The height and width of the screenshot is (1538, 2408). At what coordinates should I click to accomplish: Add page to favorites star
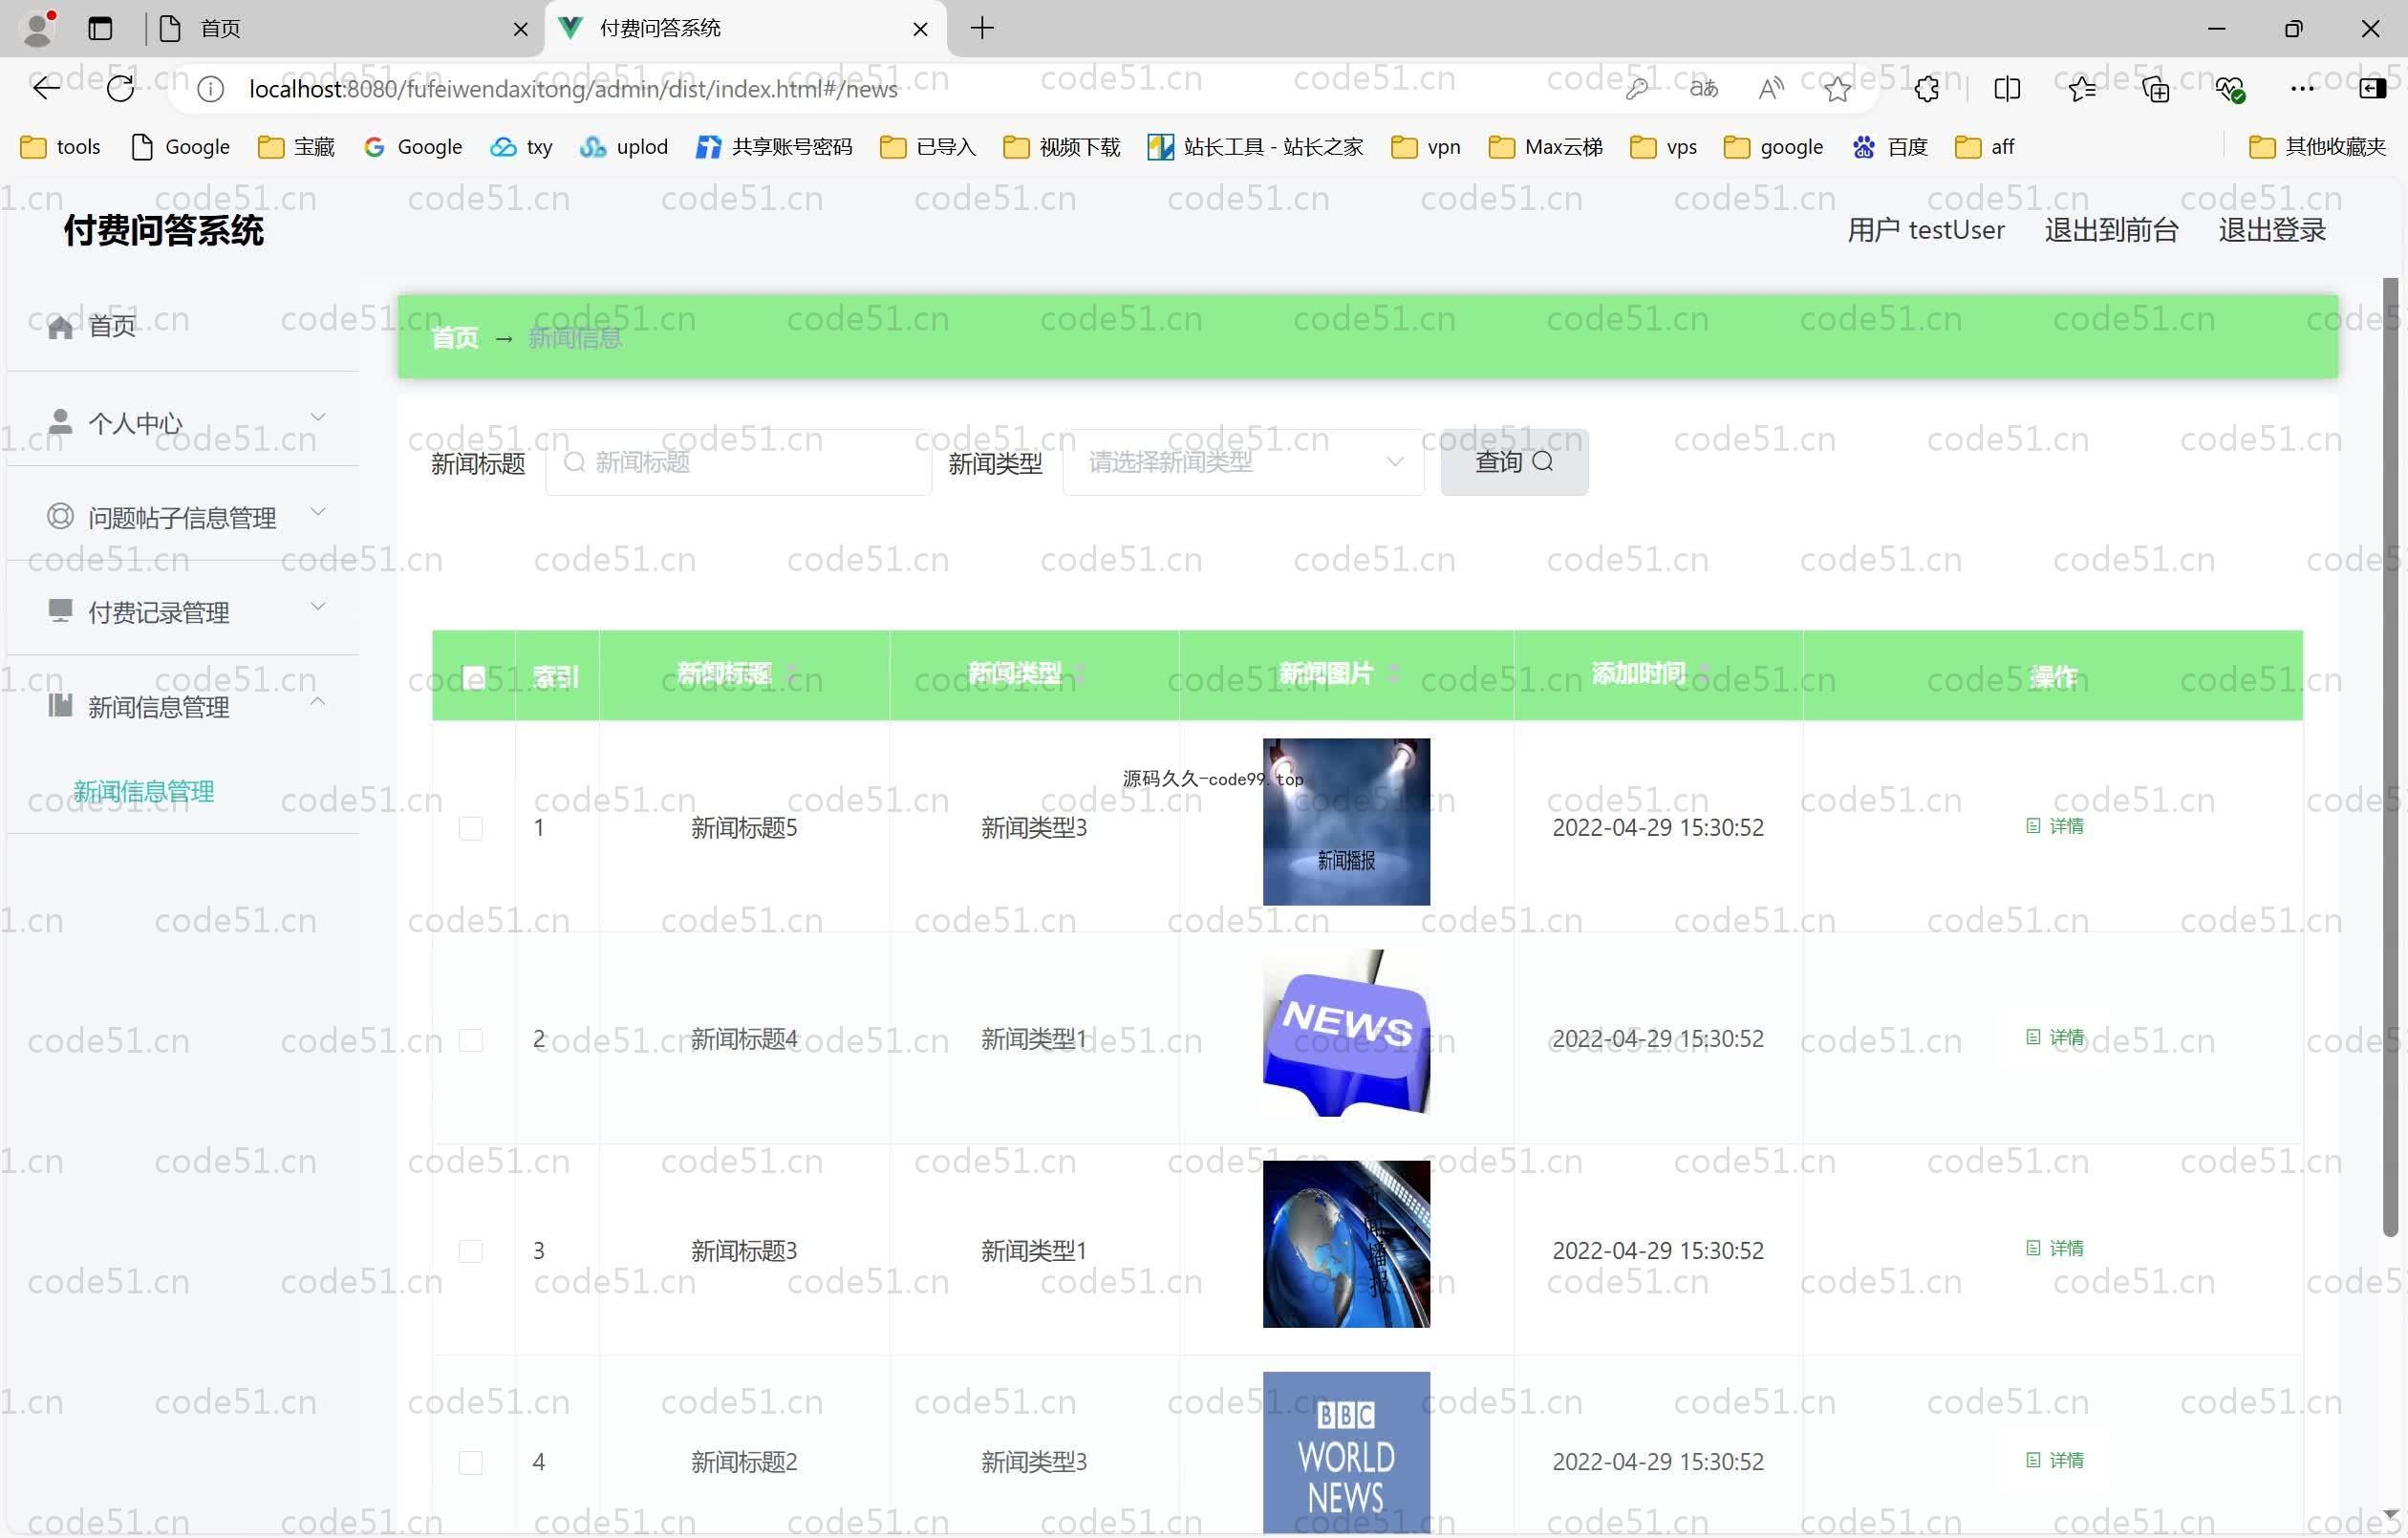[1837, 89]
